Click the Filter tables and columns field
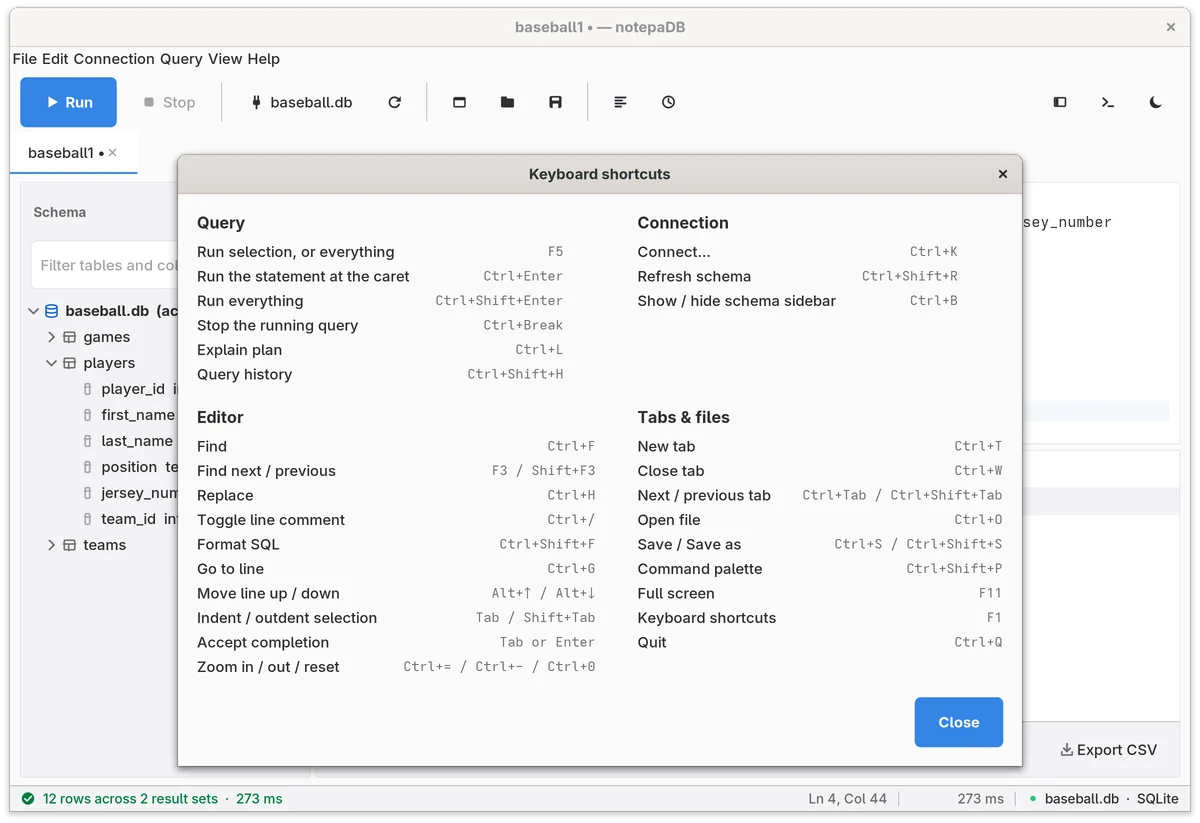This screenshot has width=1200, height=823. pyautogui.click(x=105, y=265)
